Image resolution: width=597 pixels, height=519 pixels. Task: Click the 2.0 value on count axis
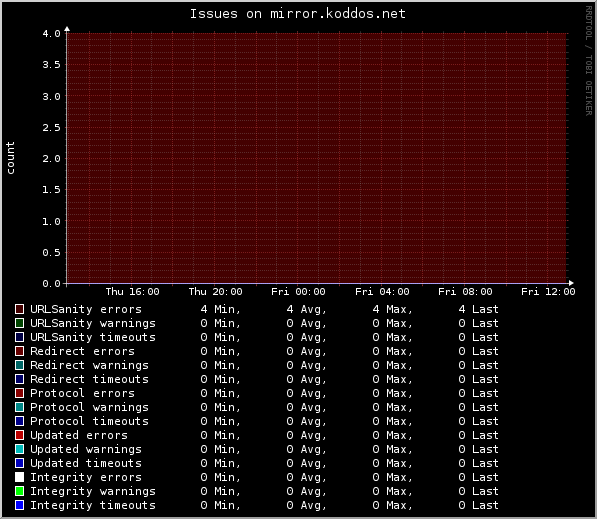[51, 158]
